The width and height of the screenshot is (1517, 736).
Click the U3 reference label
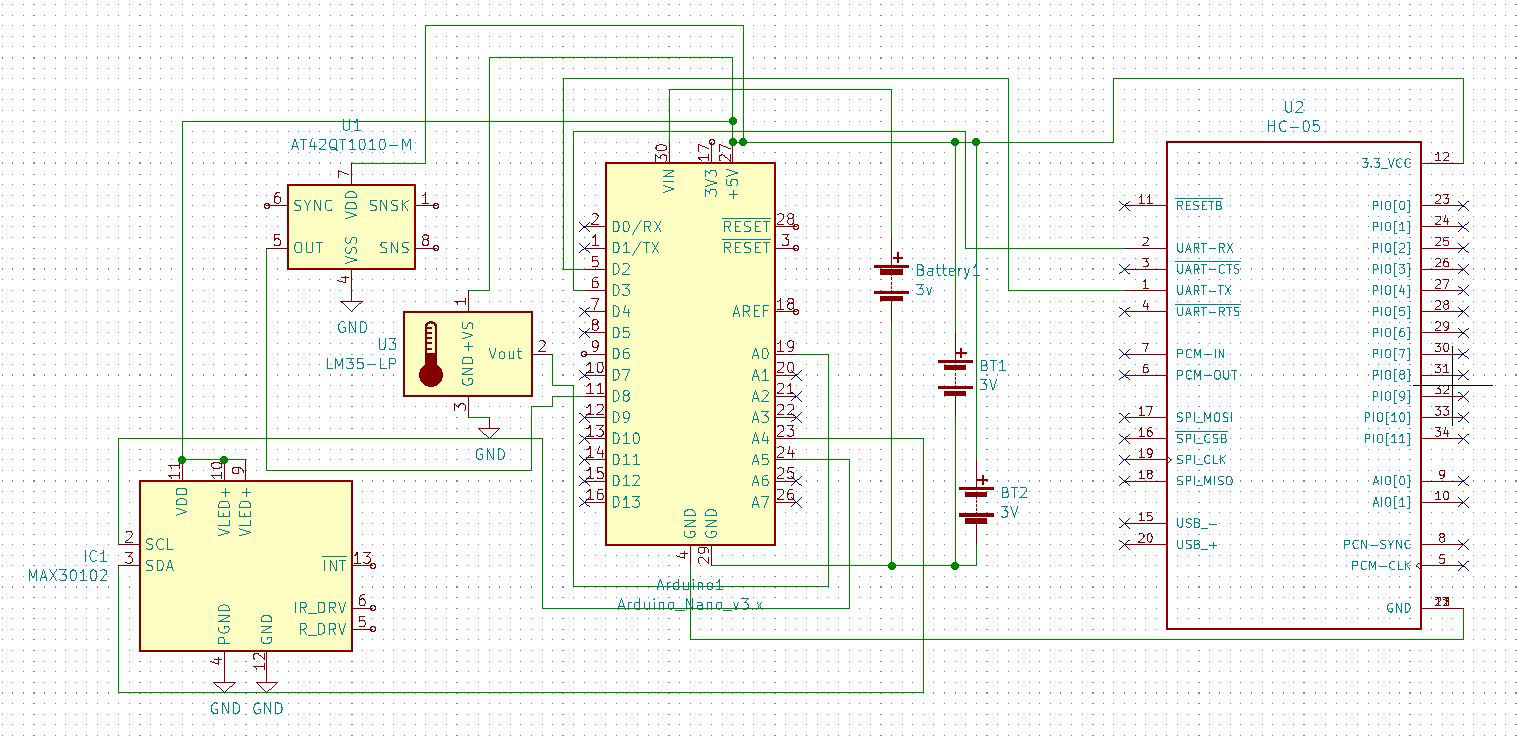(x=387, y=344)
